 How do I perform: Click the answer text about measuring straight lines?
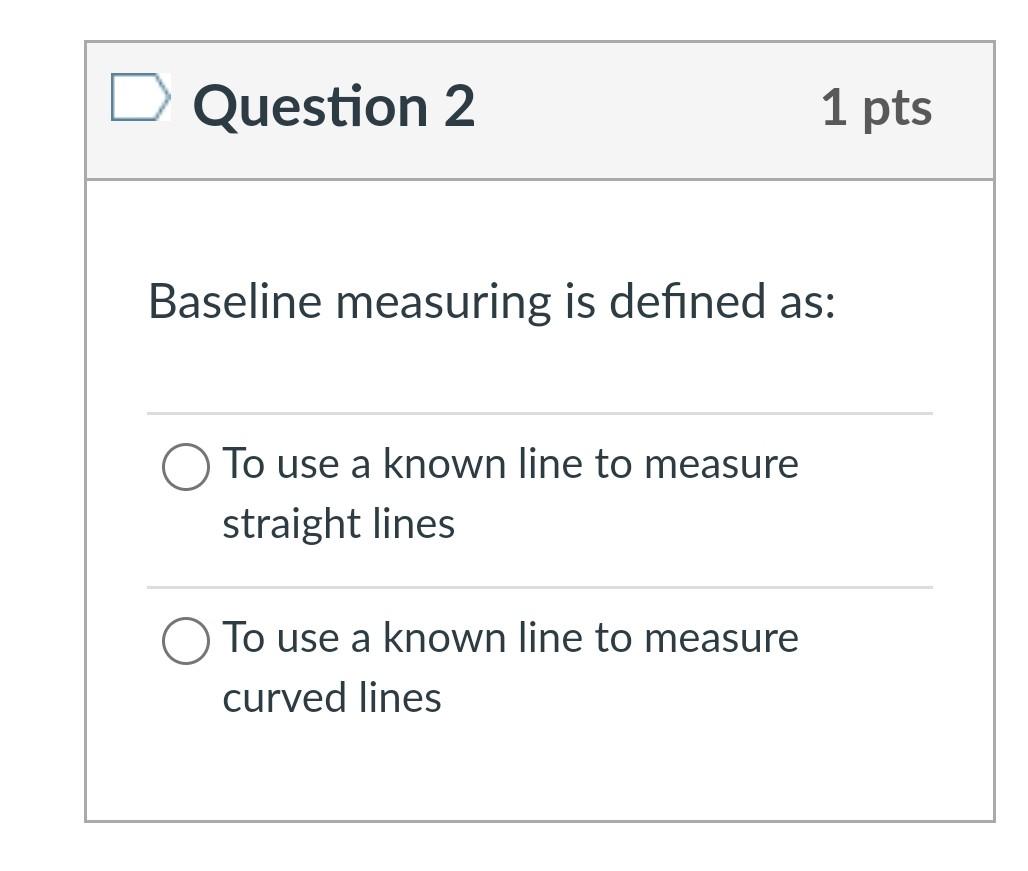pyautogui.click(x=510, y=492)
